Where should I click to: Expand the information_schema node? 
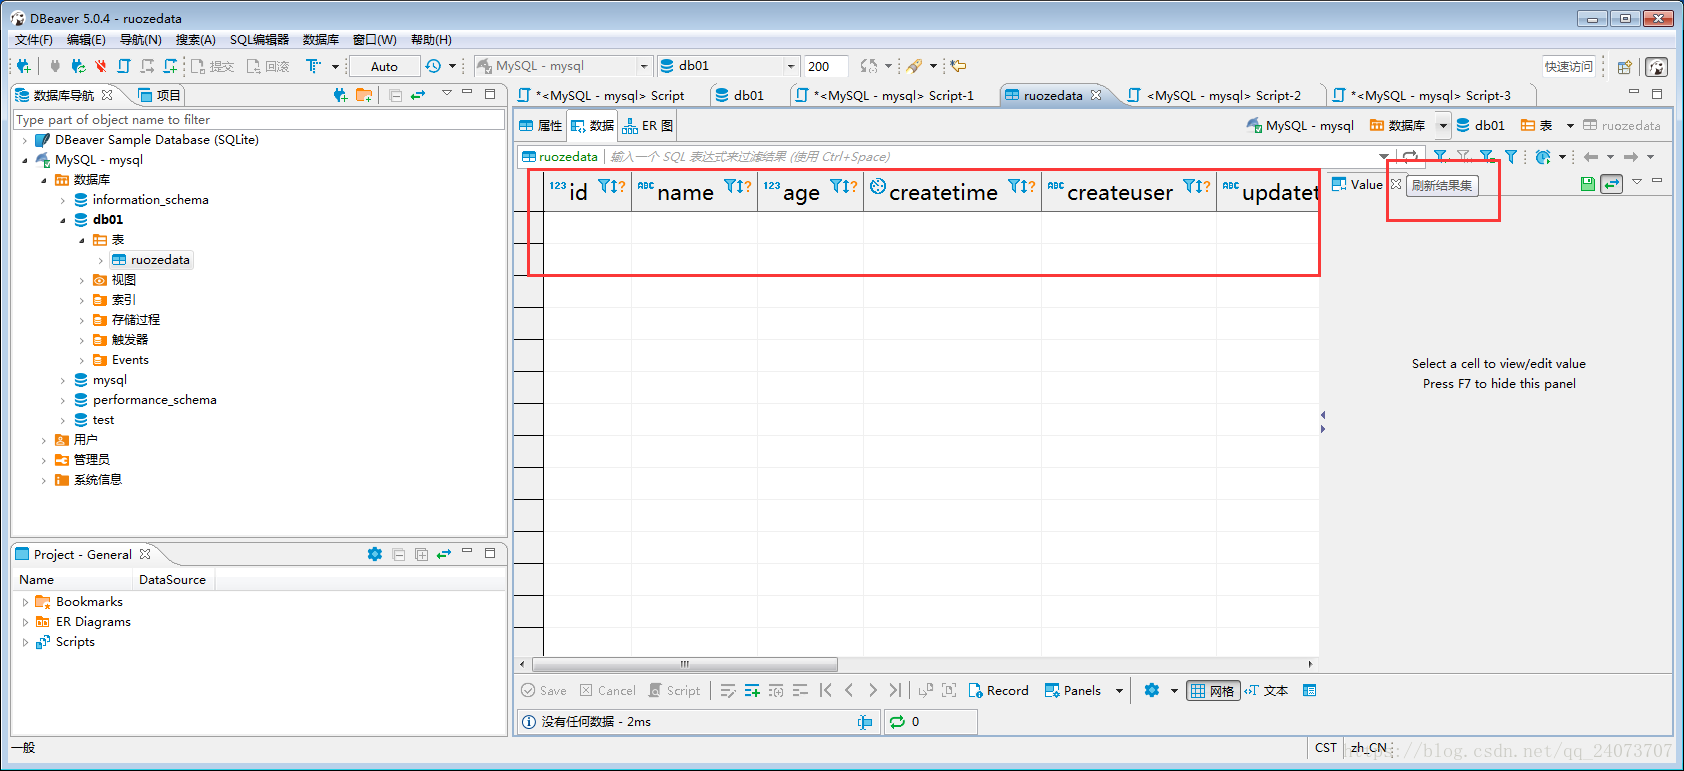coord(63,200)
